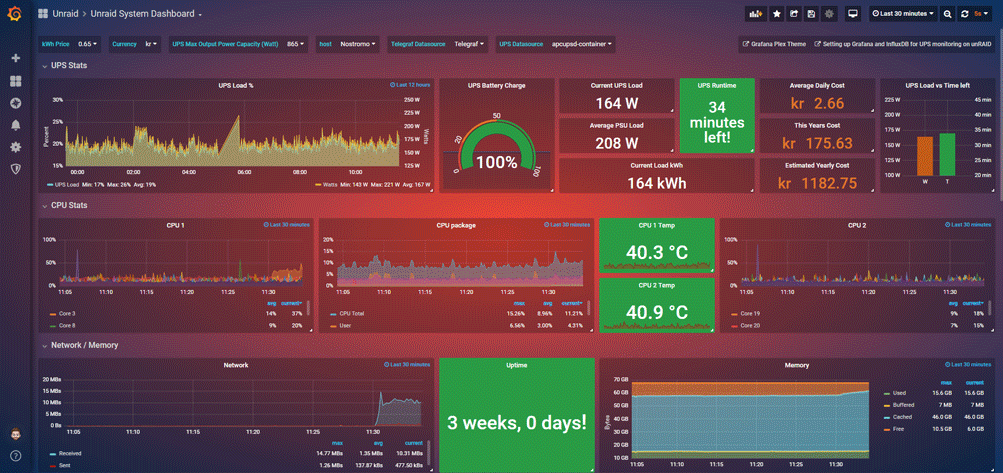Open the host Nostromo variable dropdown
The image size is (1003, 473).
click(x=358, y=44)
